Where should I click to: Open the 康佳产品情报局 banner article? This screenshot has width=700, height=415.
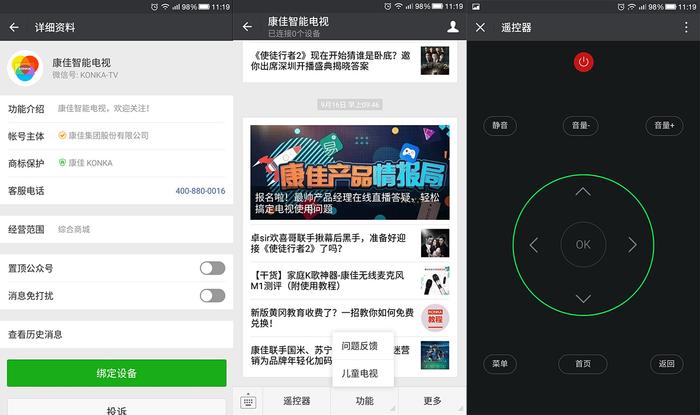(350, 172)
